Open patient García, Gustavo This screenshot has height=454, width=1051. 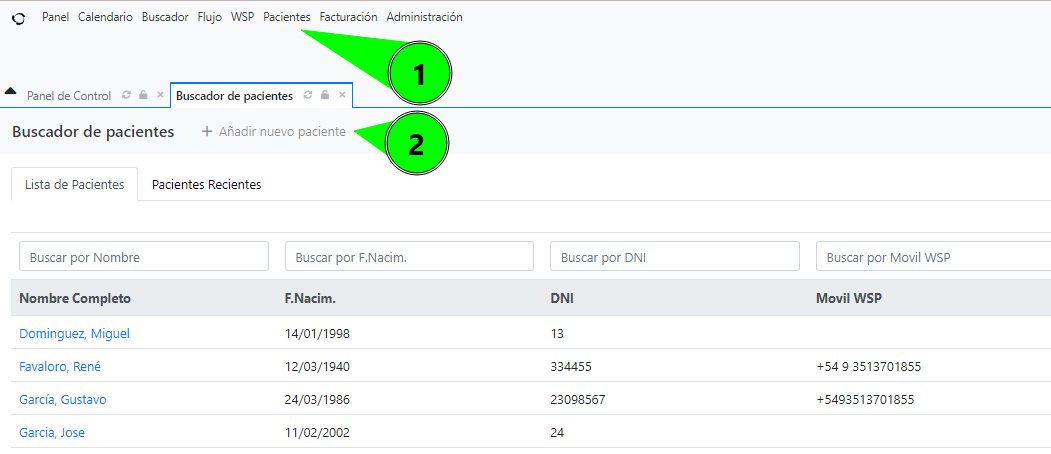pyautogui.click(x=63, y=400)
